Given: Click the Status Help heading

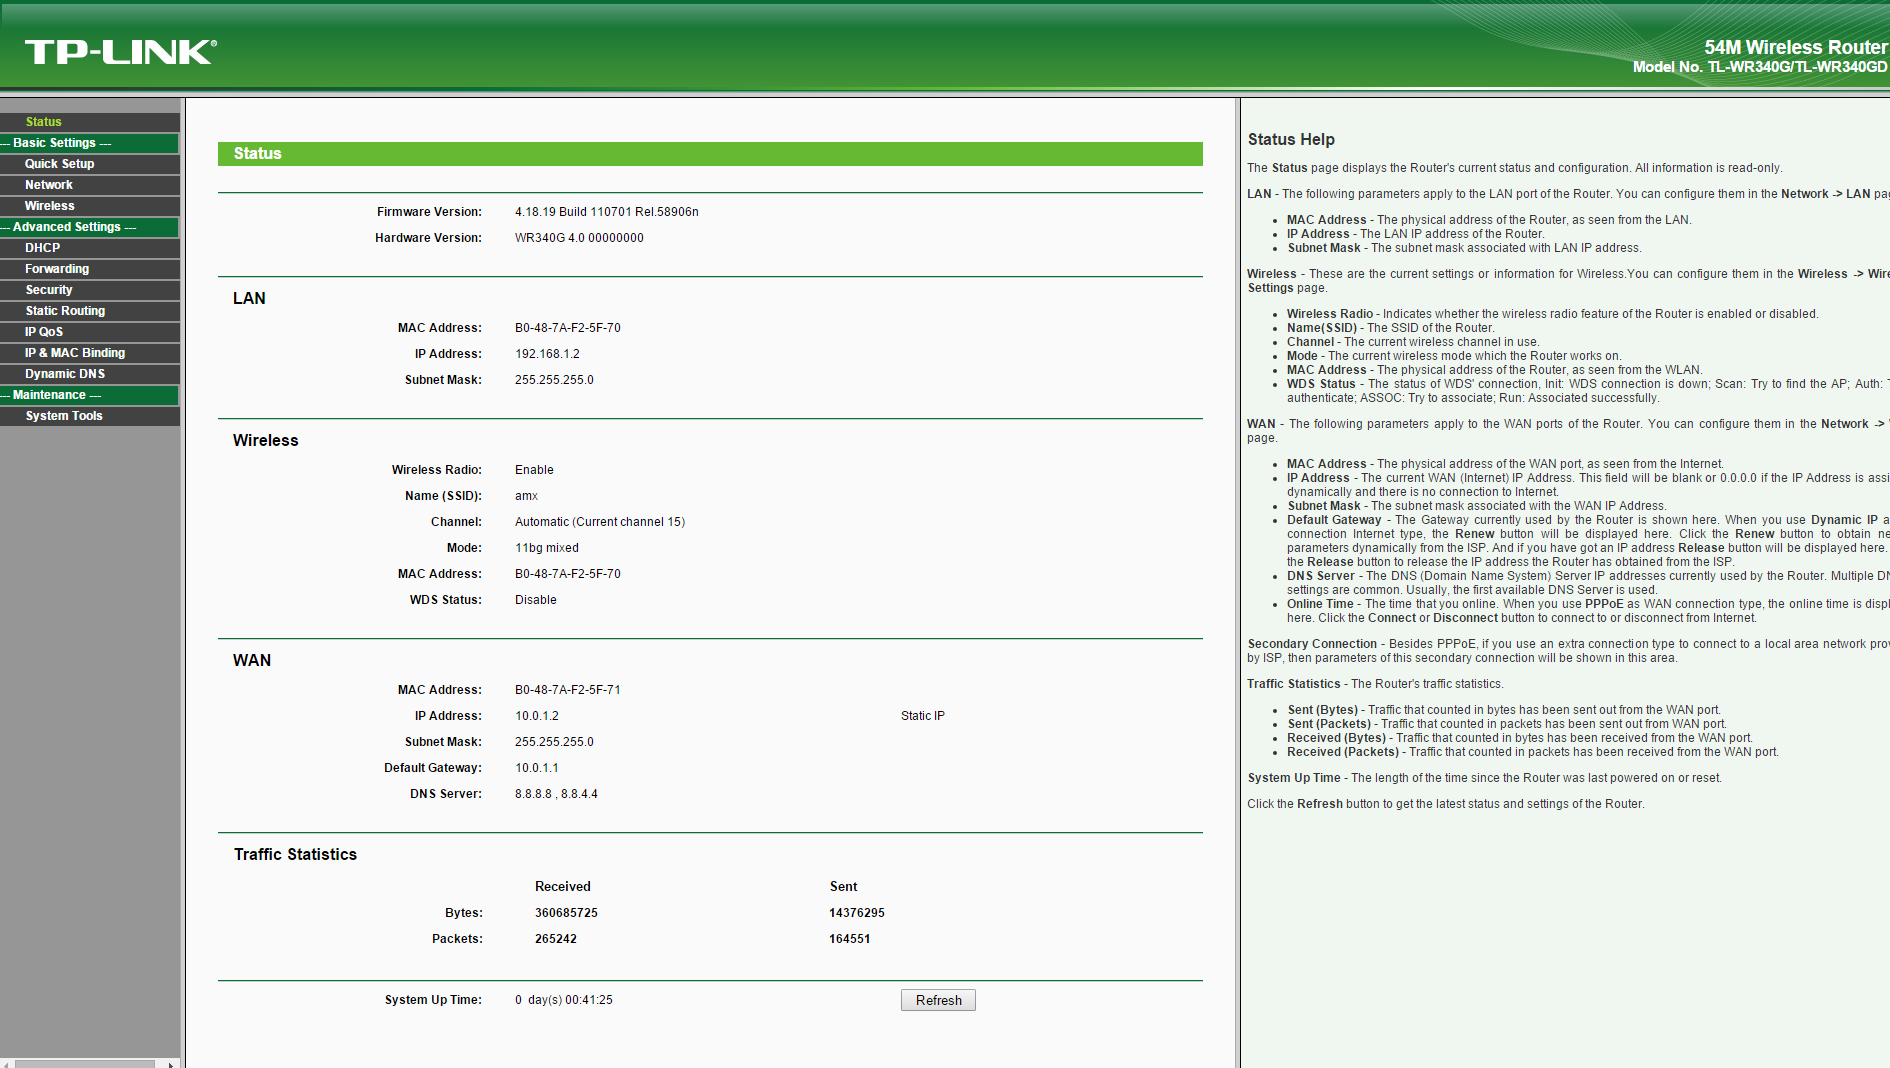Looking at the screenshot, I should 1290,140.
